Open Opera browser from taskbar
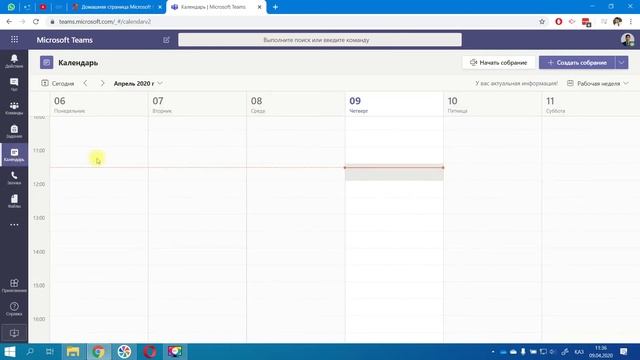The image size is (640, 360). coord(149,351)
